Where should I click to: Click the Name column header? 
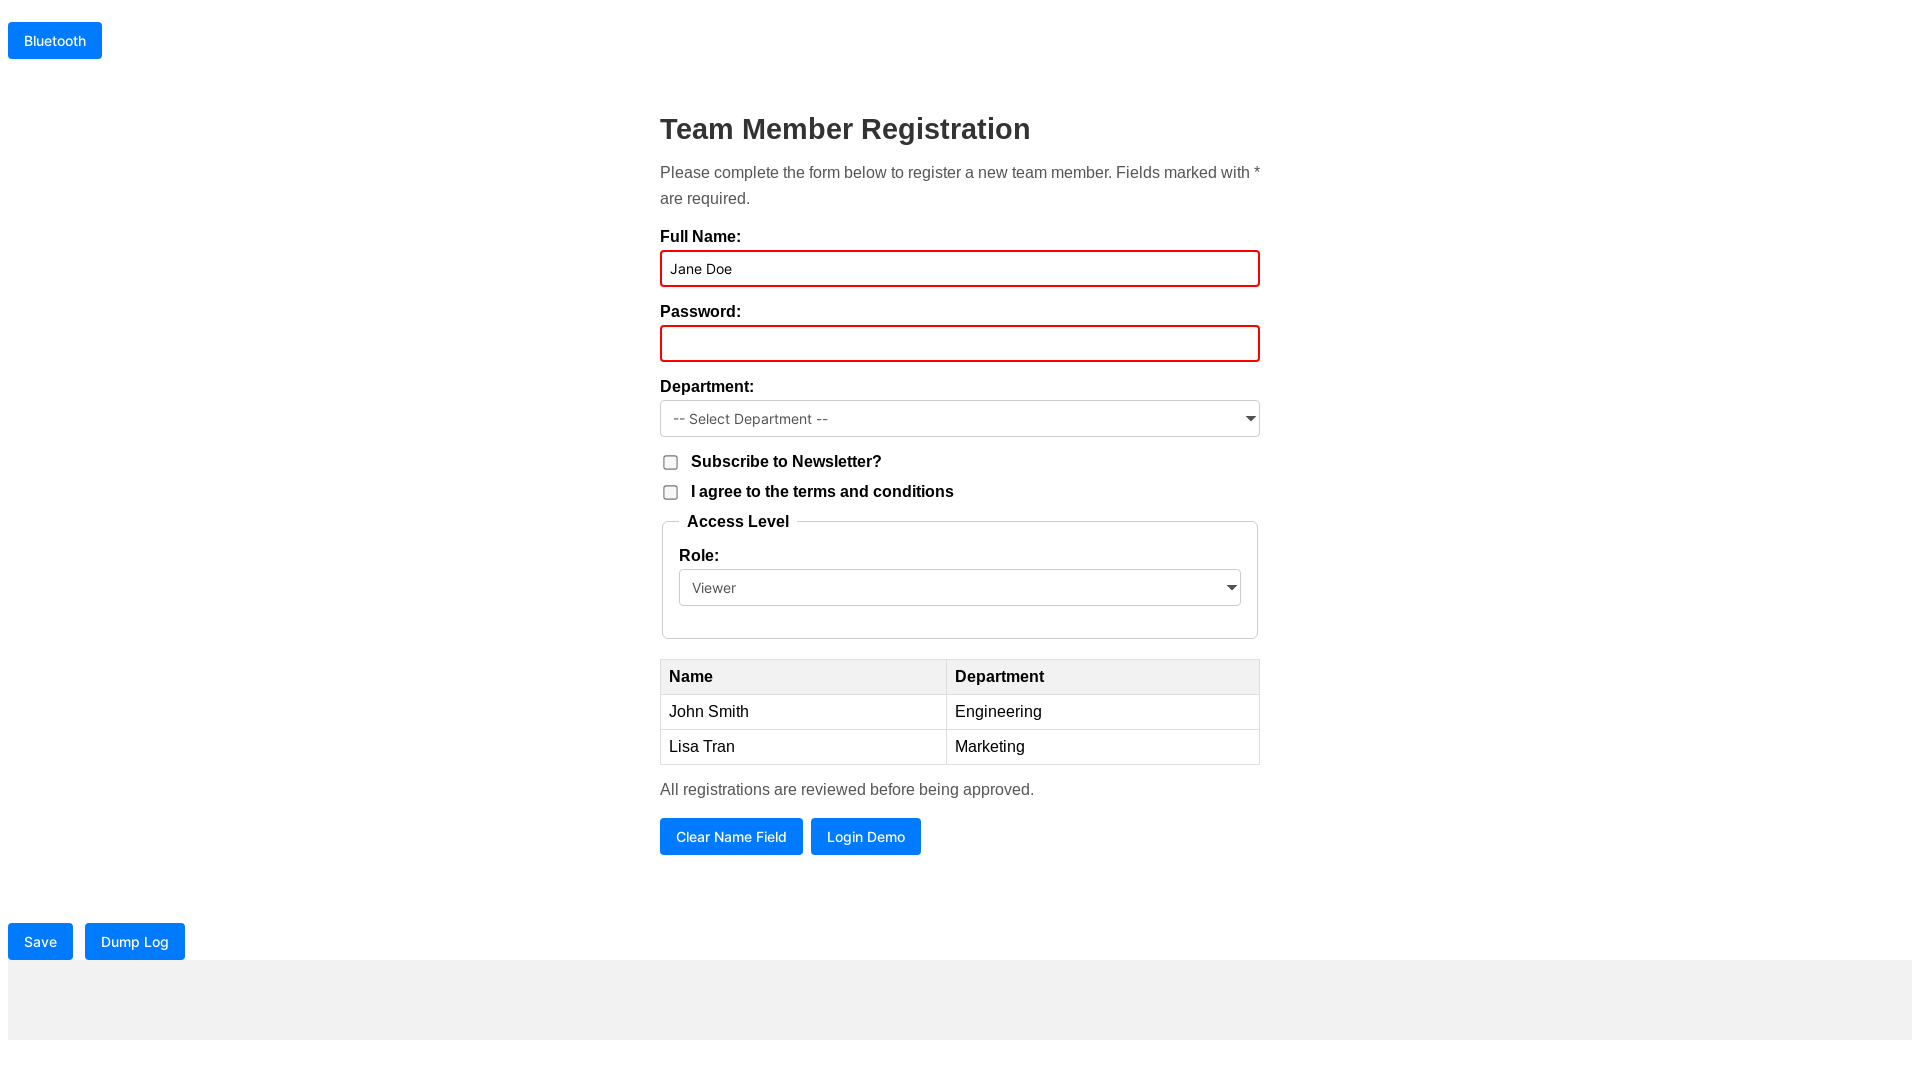804,677
